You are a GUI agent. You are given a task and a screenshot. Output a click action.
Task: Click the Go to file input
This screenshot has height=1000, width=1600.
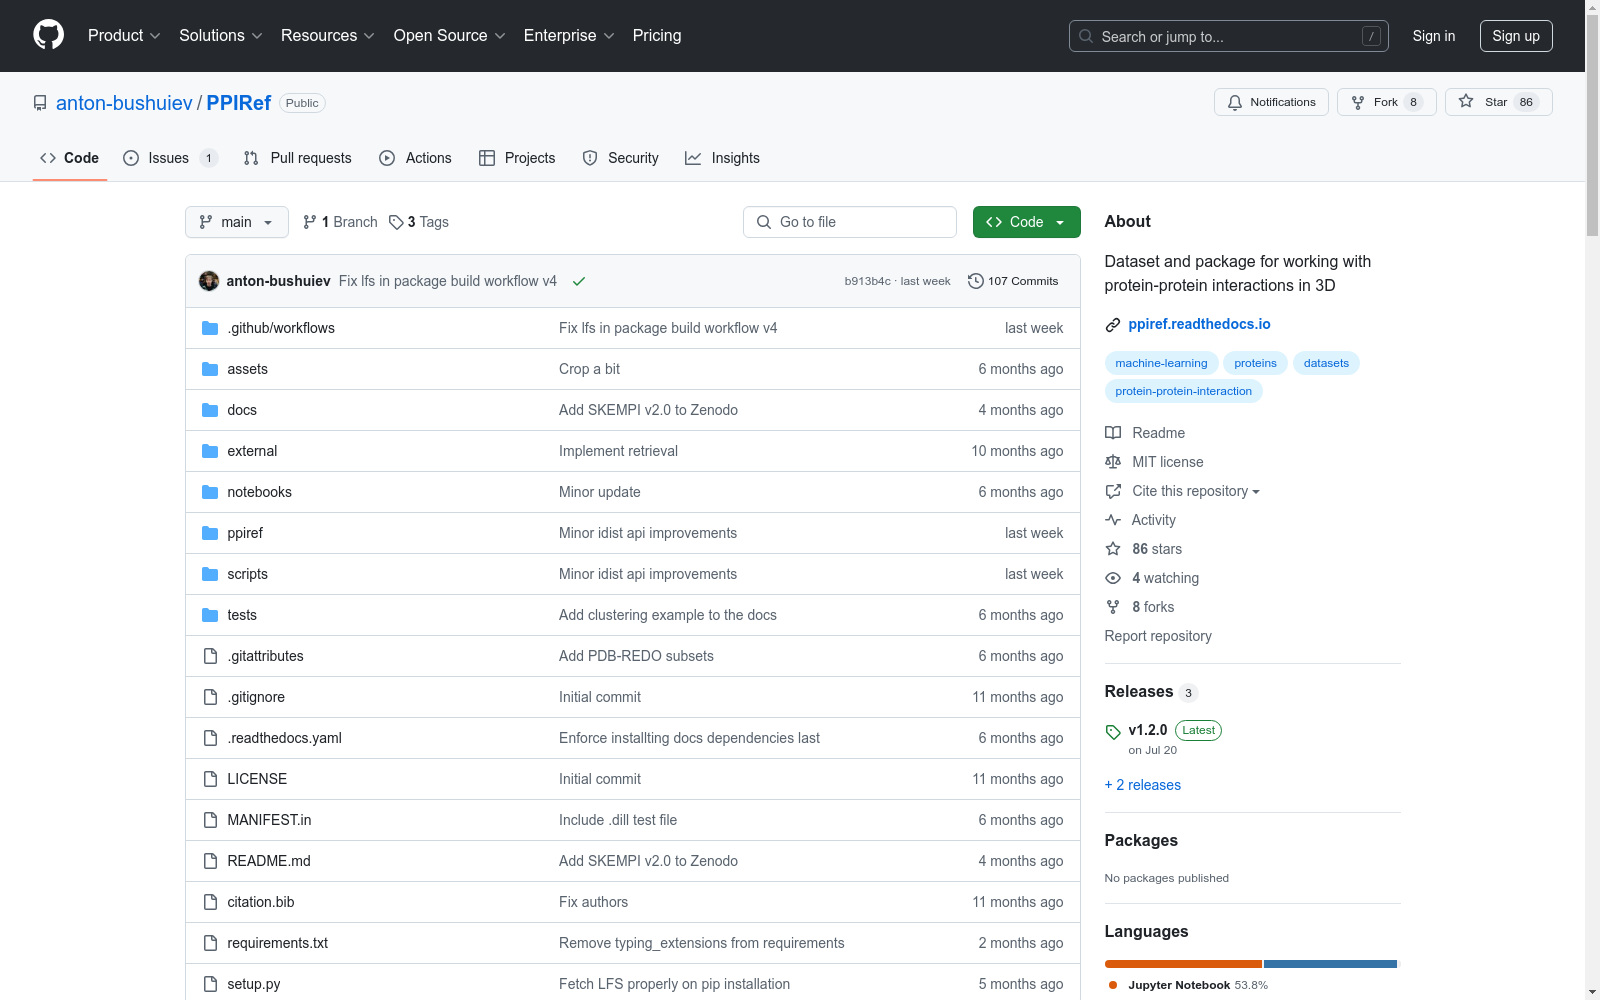point(850,222)
